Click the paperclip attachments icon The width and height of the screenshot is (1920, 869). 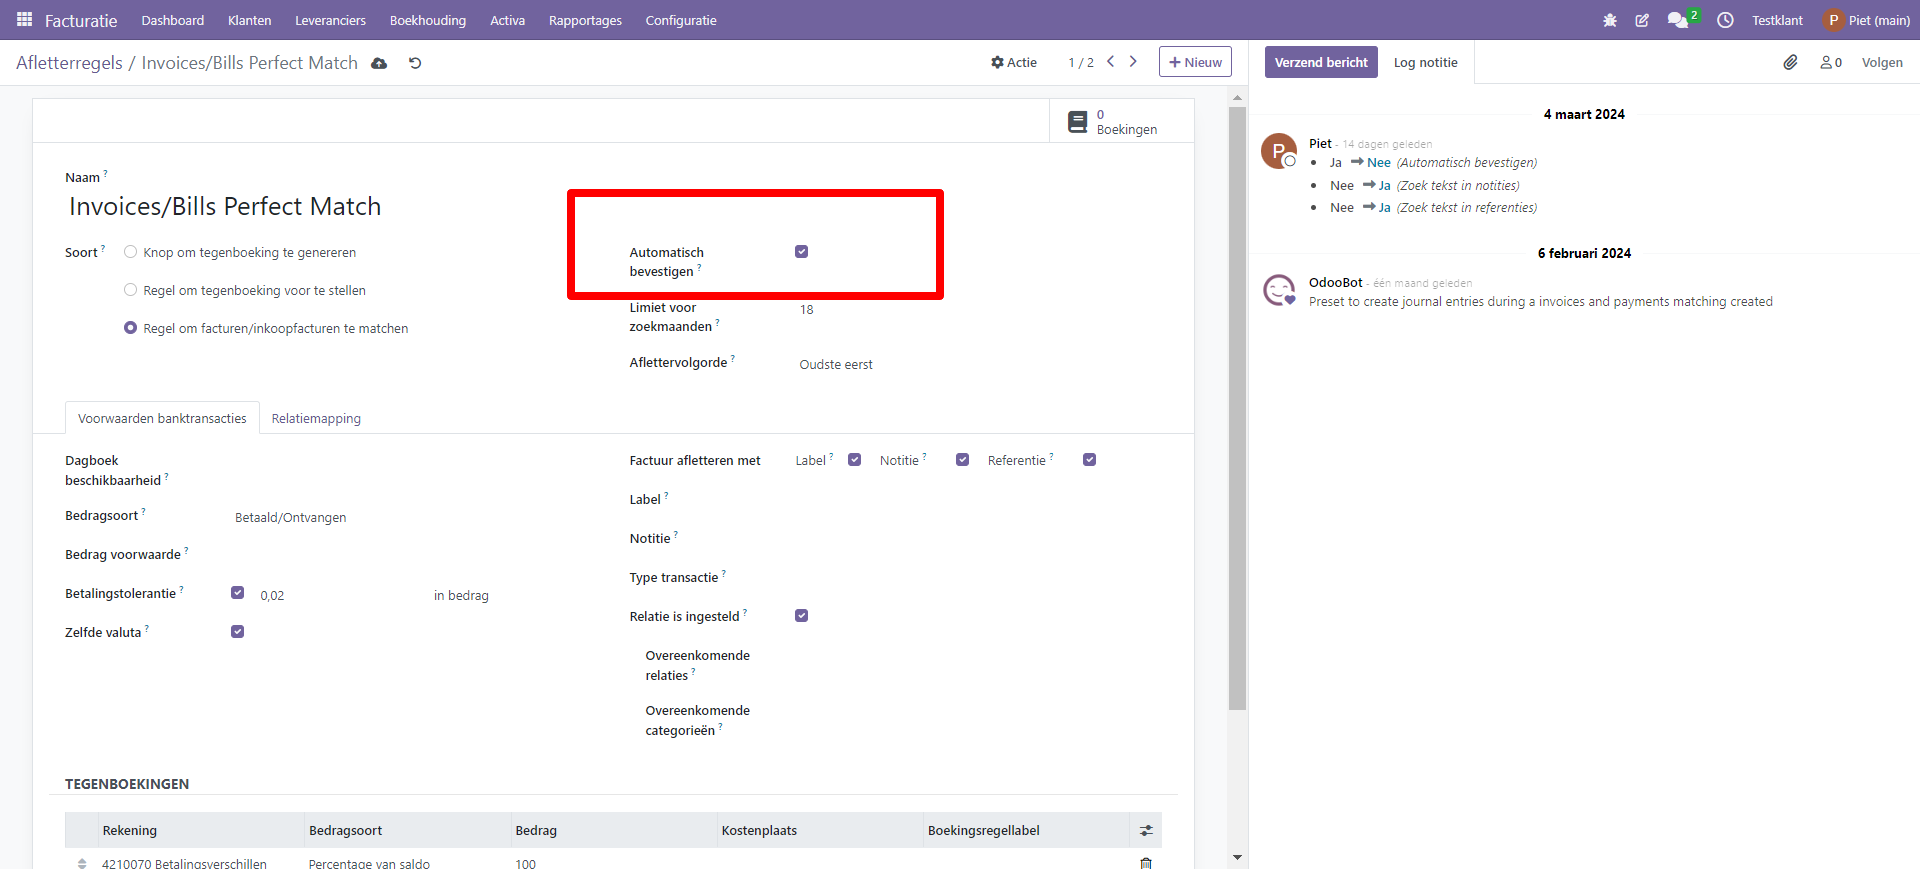click(x=1790, y=62)
